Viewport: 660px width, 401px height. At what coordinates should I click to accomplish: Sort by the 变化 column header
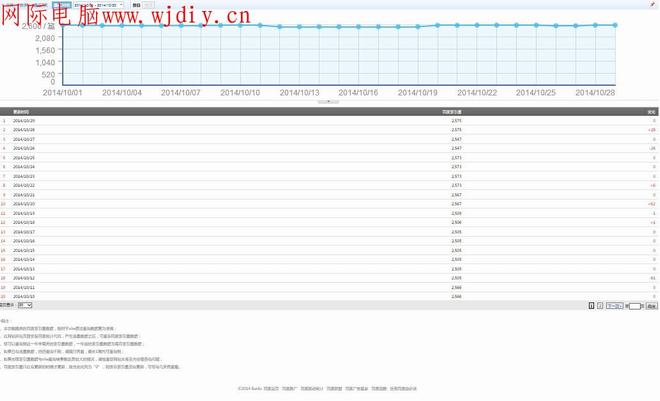(651, 111)
